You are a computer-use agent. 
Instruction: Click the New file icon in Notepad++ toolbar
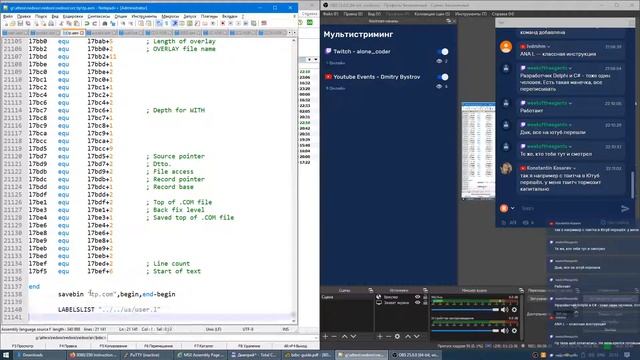coord(6,24)
